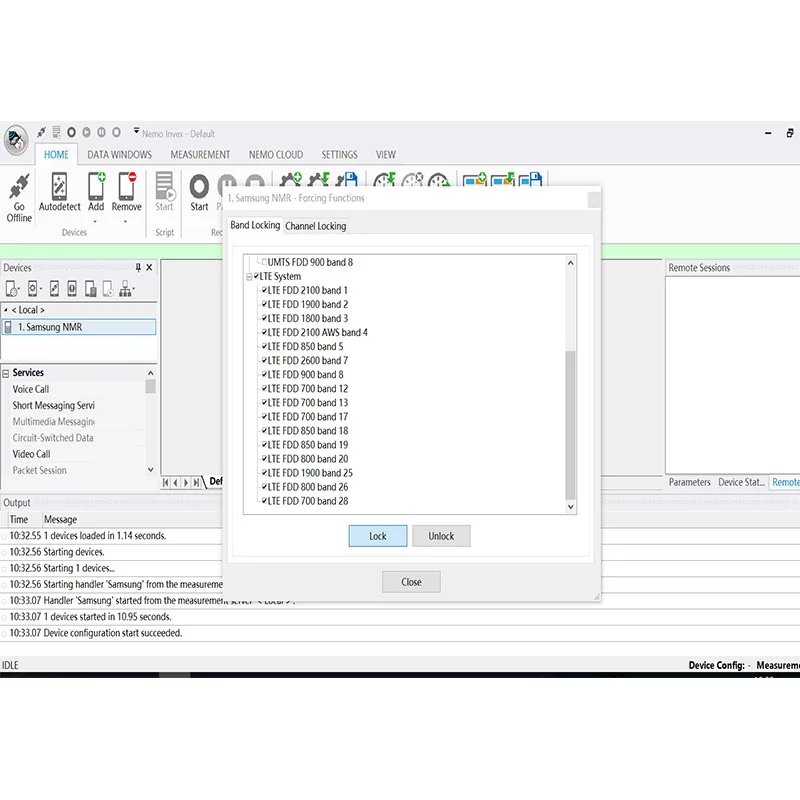Screen dimensions: 800x800
Task: Toggle the LTE System checkbox
Action: click(256, 276)
